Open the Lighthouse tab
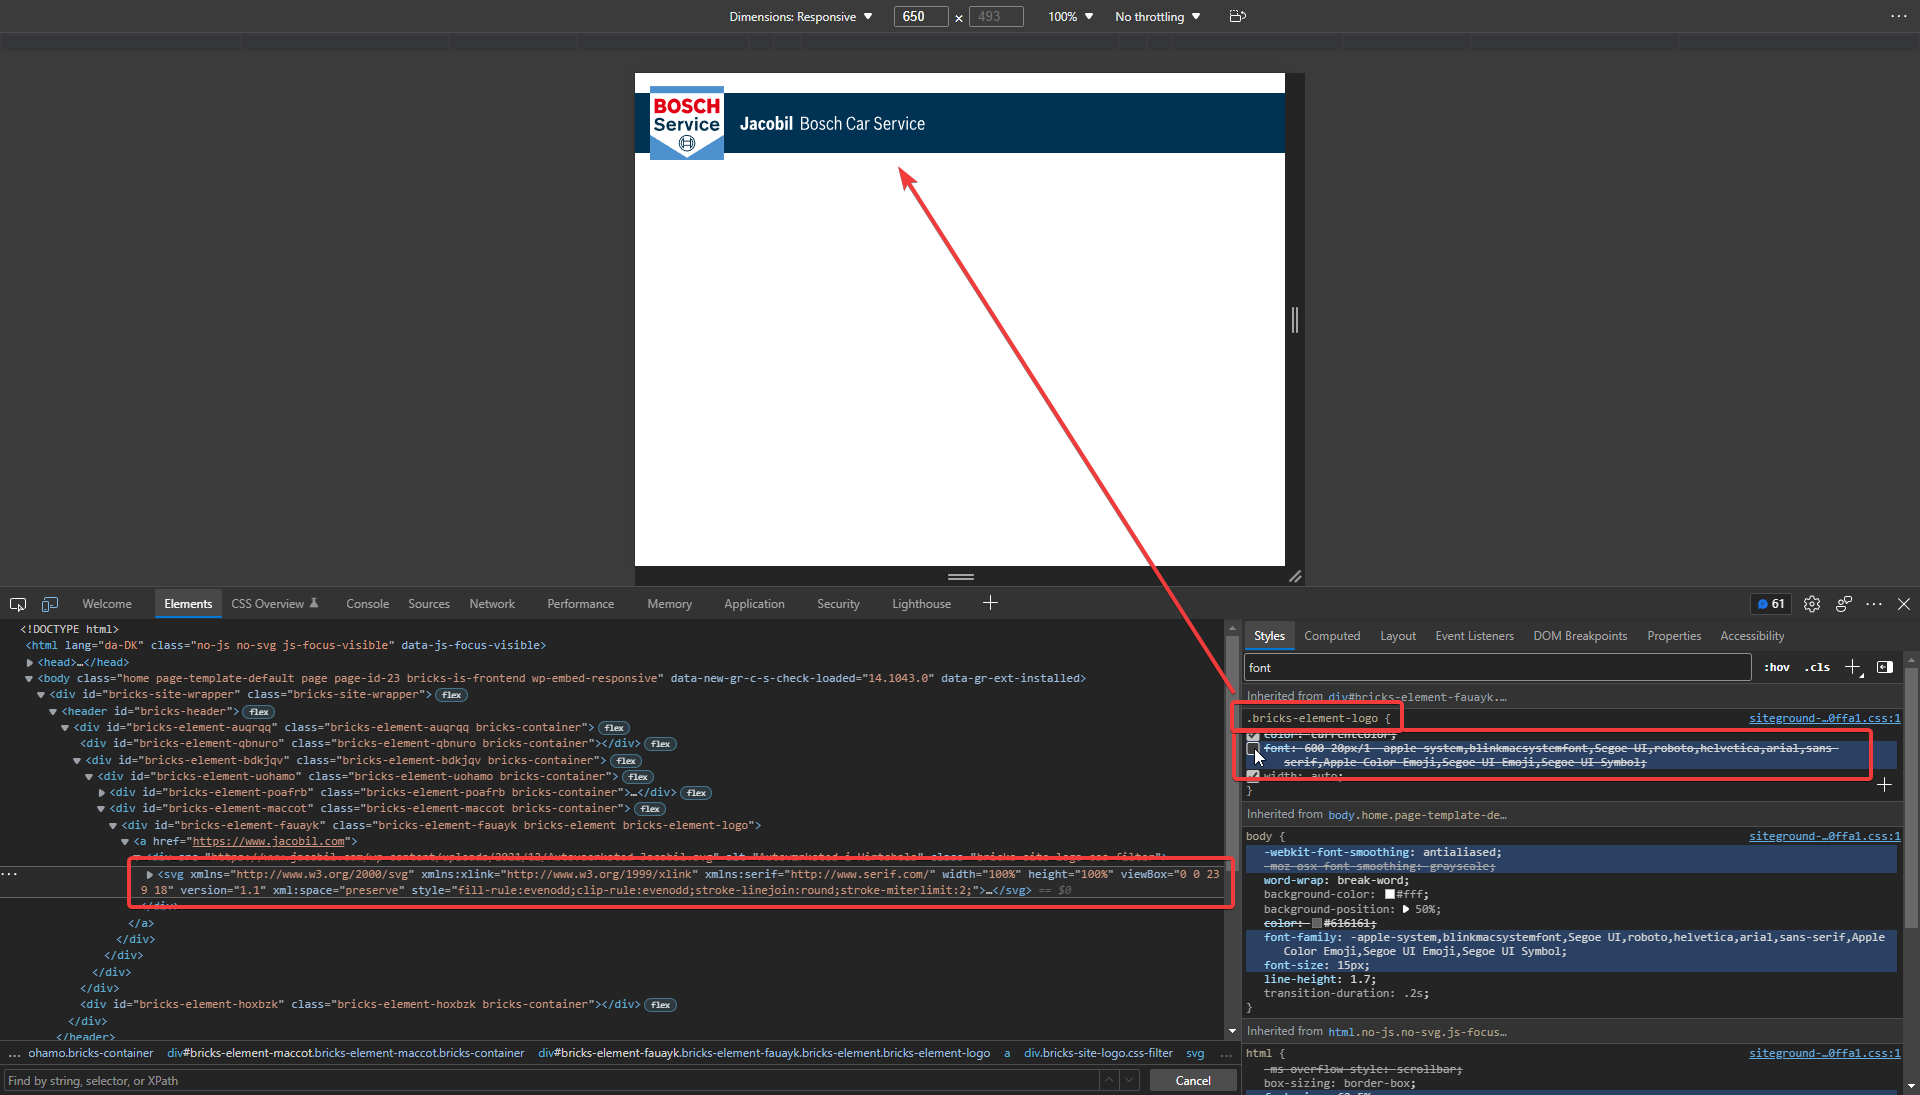 (x=921, y=604)
